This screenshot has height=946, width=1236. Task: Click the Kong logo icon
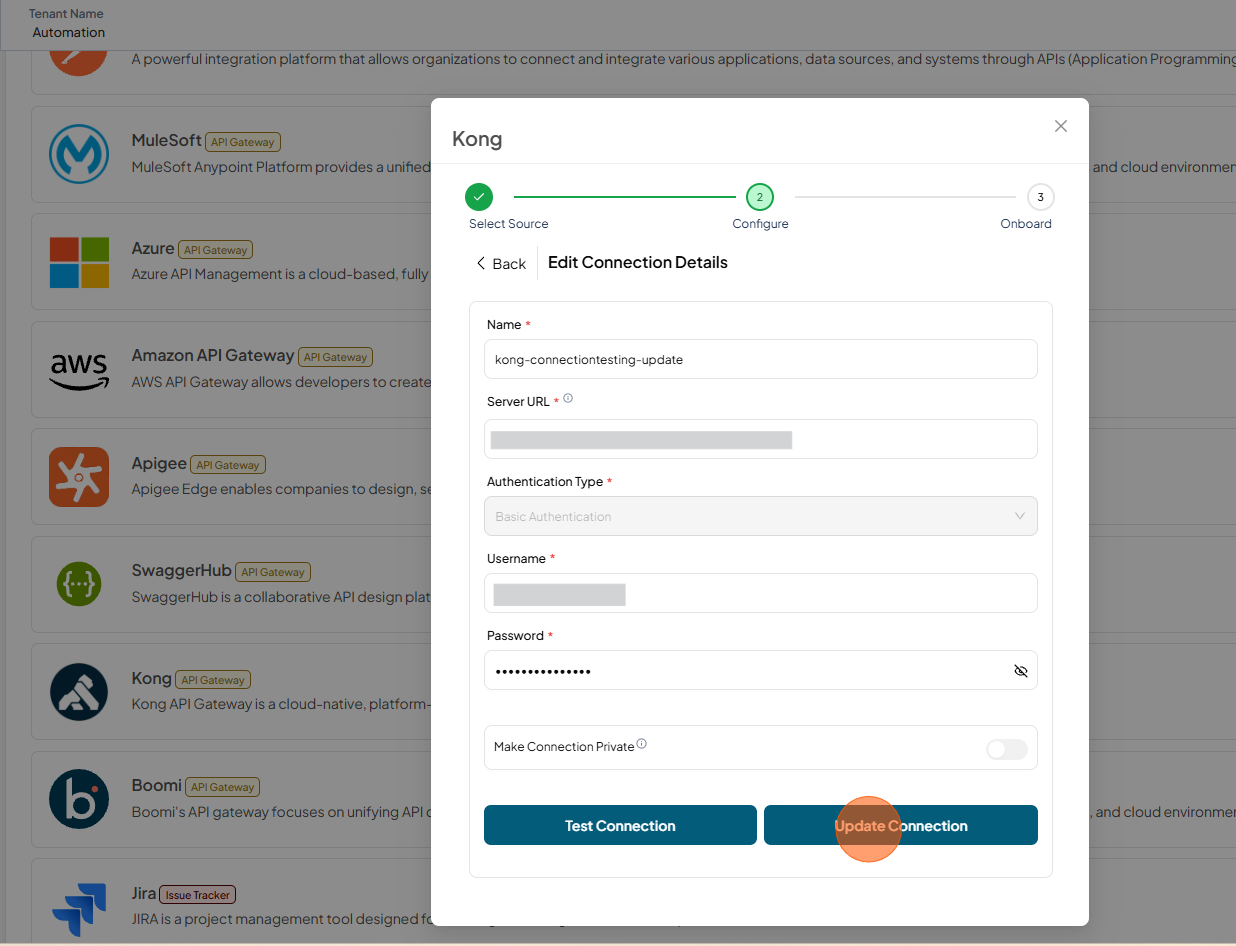pos(79,692)
